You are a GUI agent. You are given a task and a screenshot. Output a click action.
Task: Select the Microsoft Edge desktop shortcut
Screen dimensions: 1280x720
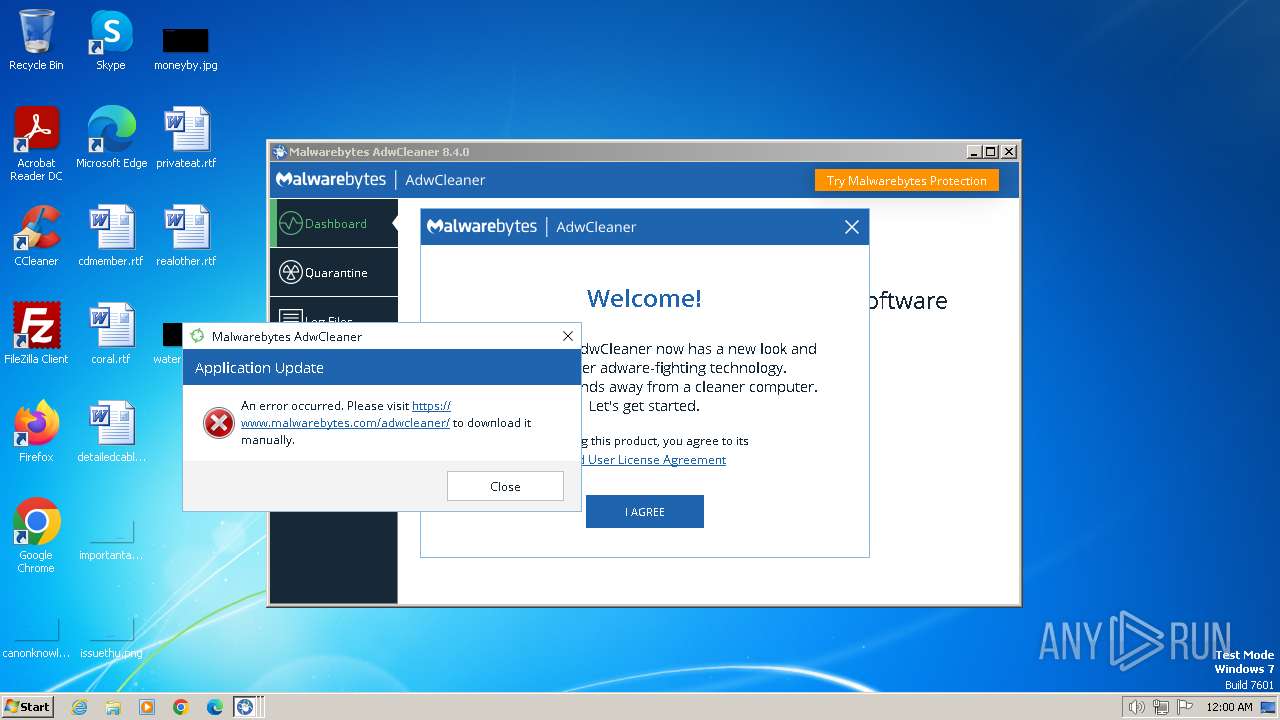111,138
